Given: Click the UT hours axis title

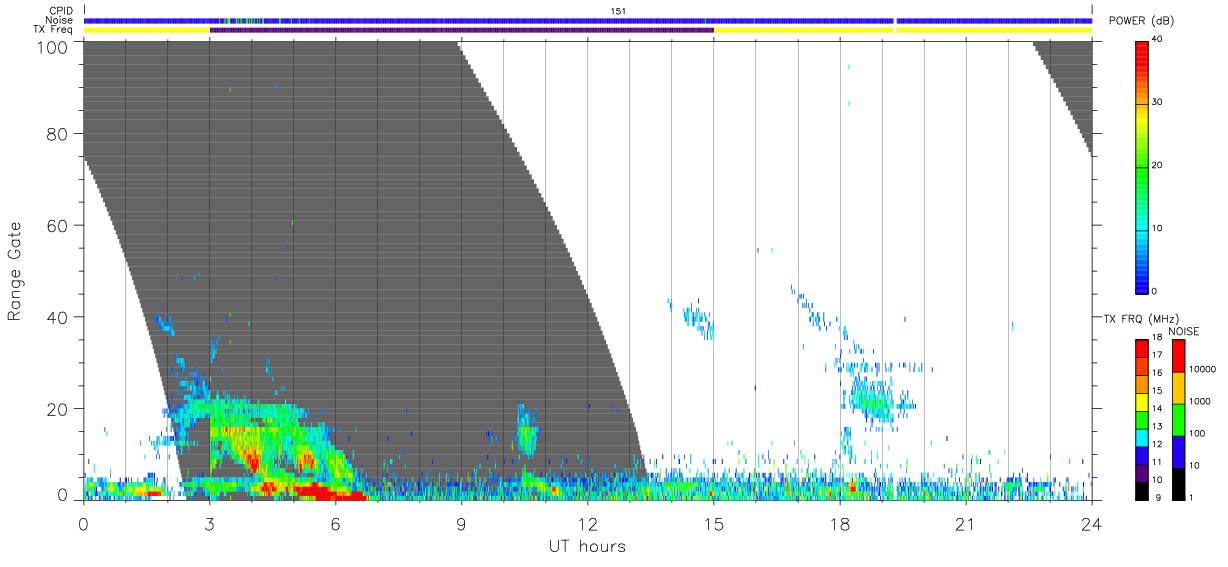Looking at the screenshot, I should coord(587,546).
